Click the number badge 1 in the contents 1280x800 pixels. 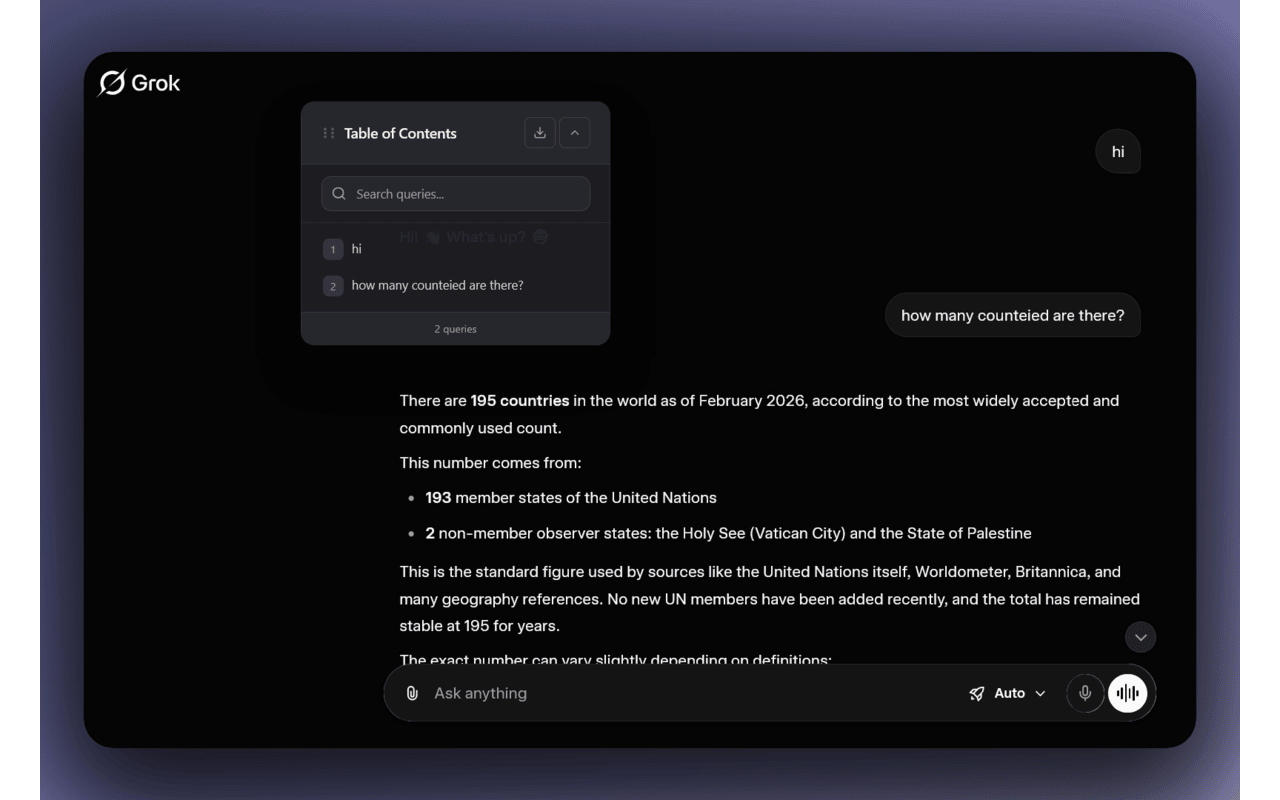pyautogui.click(x=333, y=249)
